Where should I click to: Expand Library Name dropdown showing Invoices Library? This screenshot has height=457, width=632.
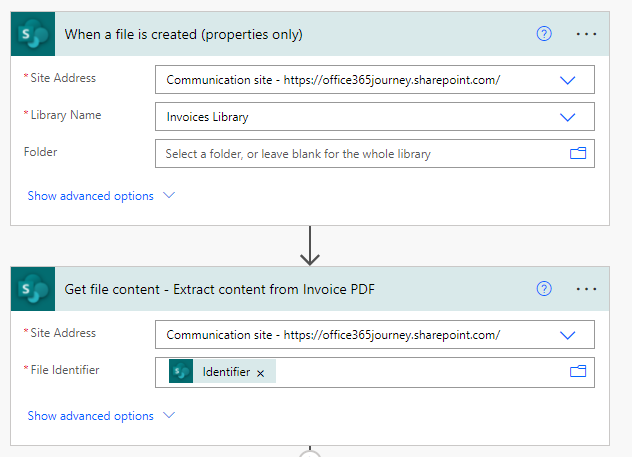pyautogui.click(x=568, y=117)
